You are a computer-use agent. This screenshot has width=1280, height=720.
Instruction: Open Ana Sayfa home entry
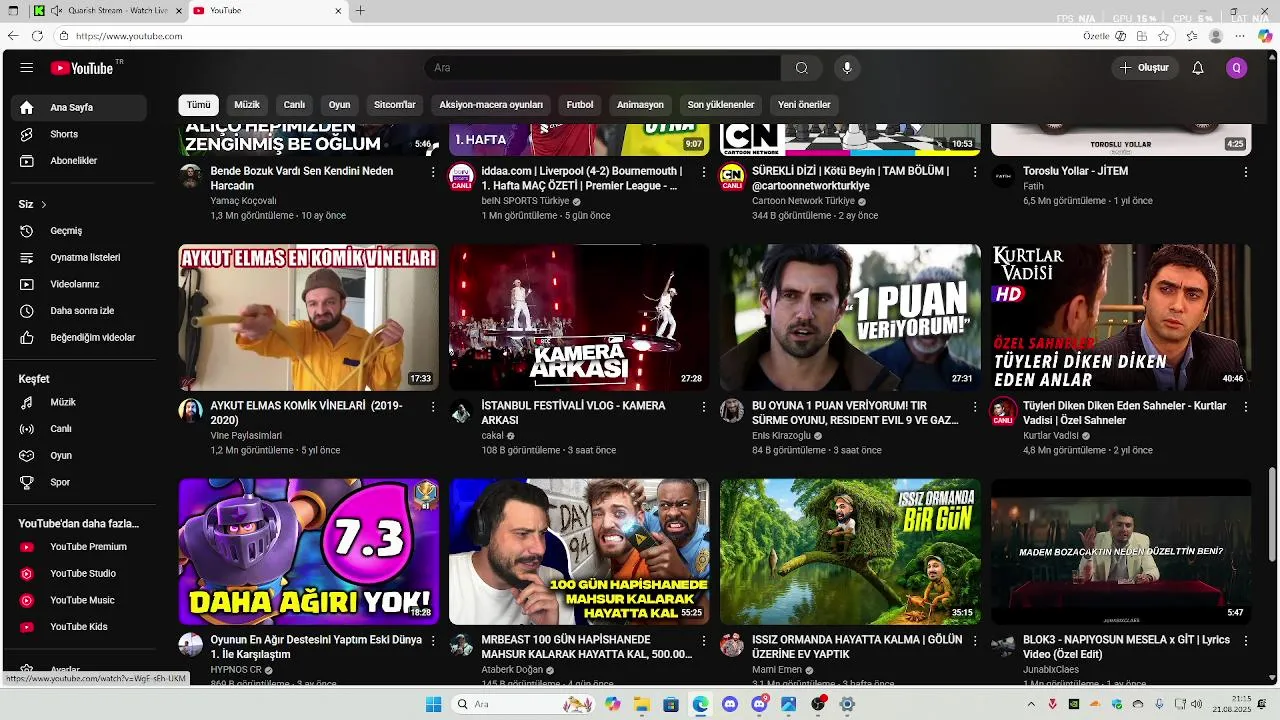tap(79, 107)
